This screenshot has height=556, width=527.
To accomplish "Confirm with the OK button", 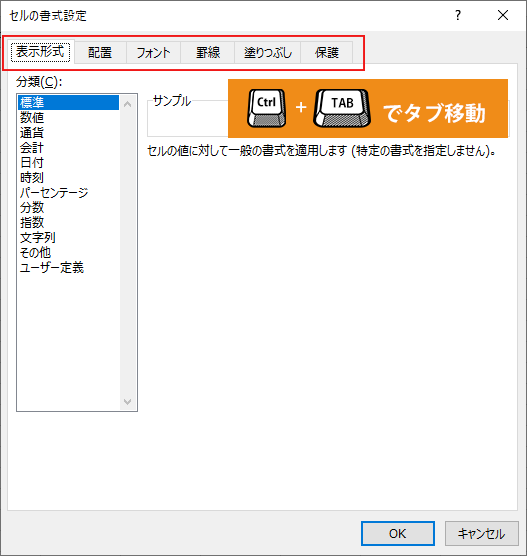I will [398, 533].
